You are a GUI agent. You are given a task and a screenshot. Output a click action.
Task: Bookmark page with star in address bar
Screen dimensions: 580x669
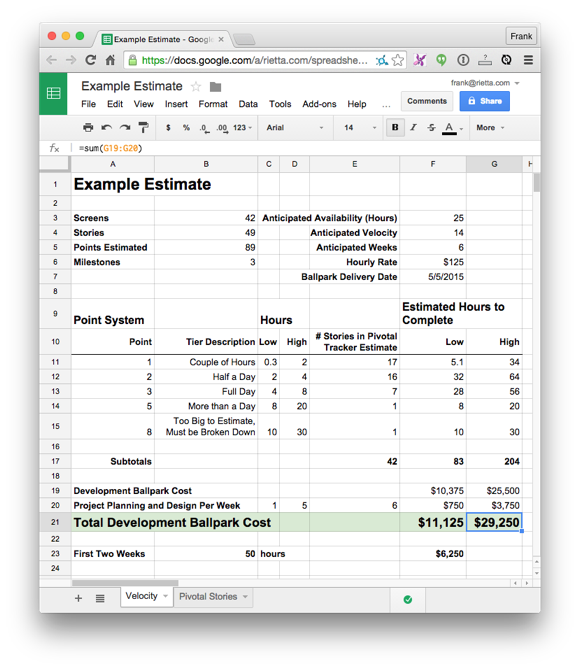[x=398, y=60]
